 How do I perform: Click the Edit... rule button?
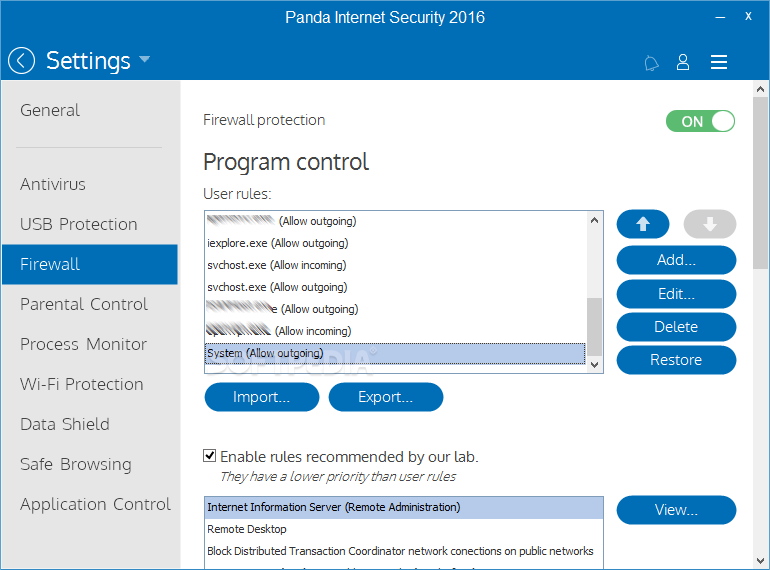[x=676, y=294]
